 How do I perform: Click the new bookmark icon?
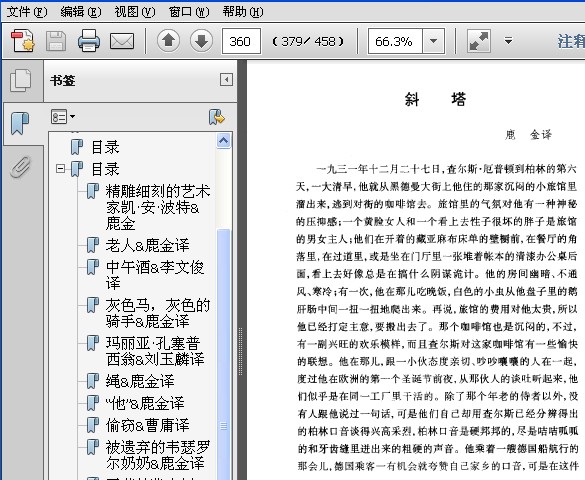[x=216, y=117]
